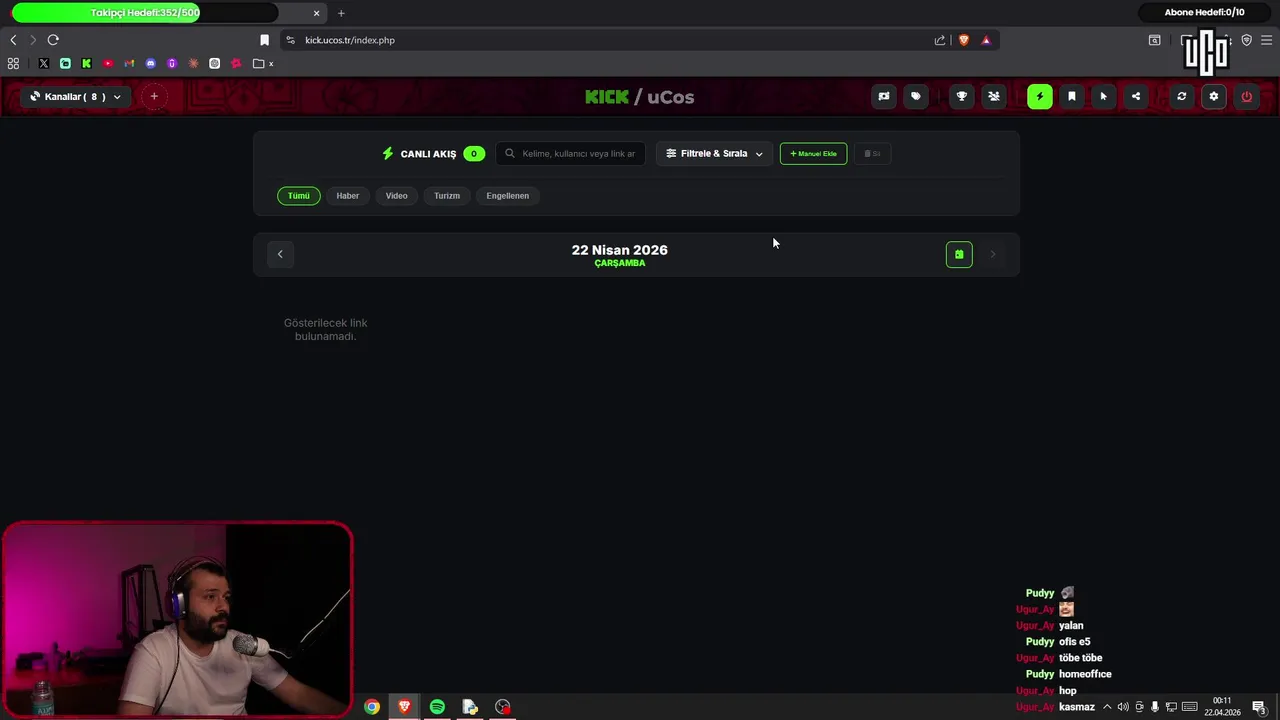The height and width of the screenshot is (720, 1280).
Task: Reload the page with browser refresh
Action: coord(53,40)
